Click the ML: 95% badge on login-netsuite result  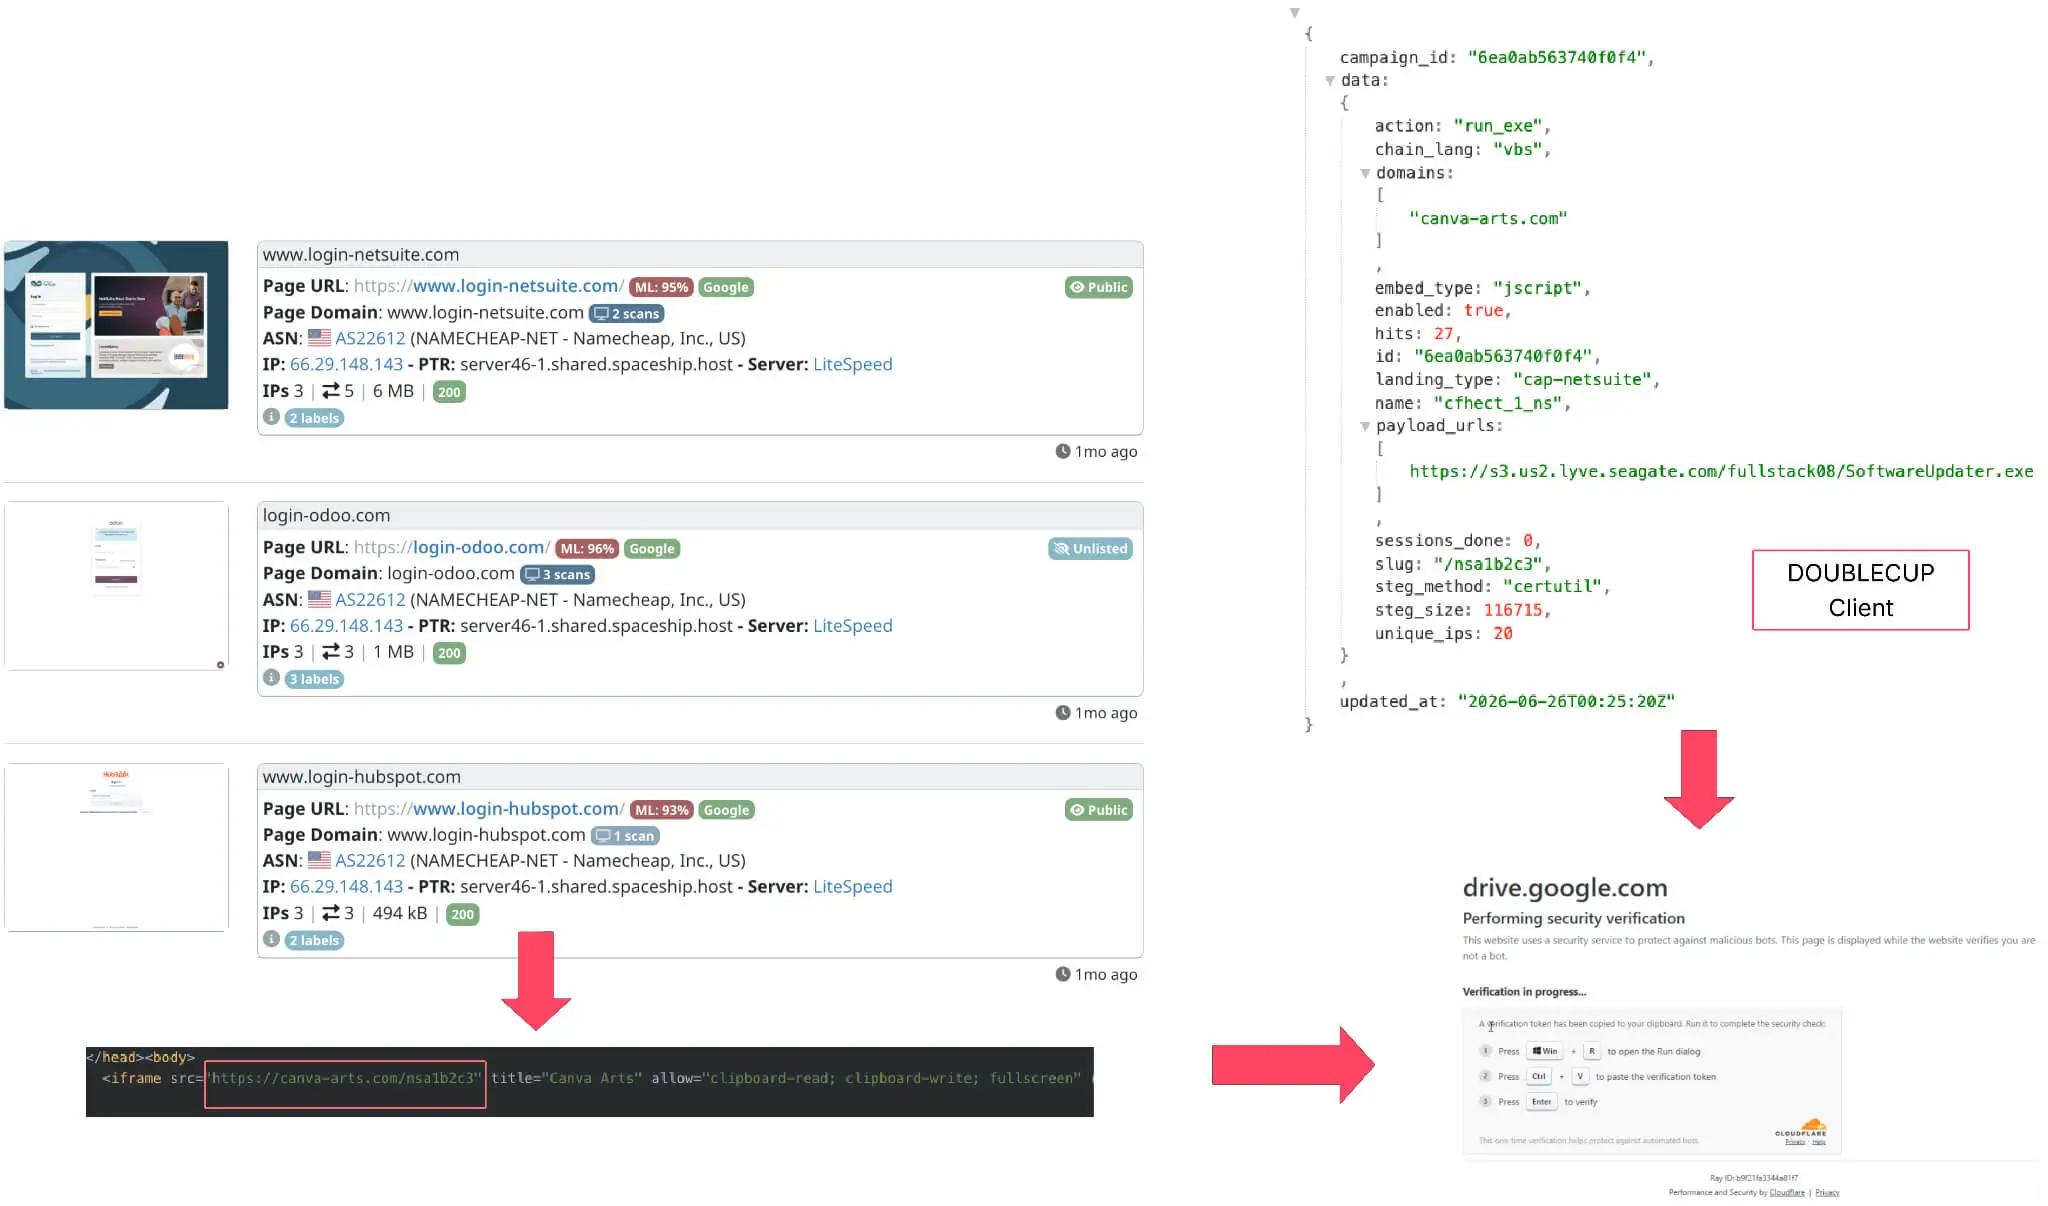tap(661, 287)
